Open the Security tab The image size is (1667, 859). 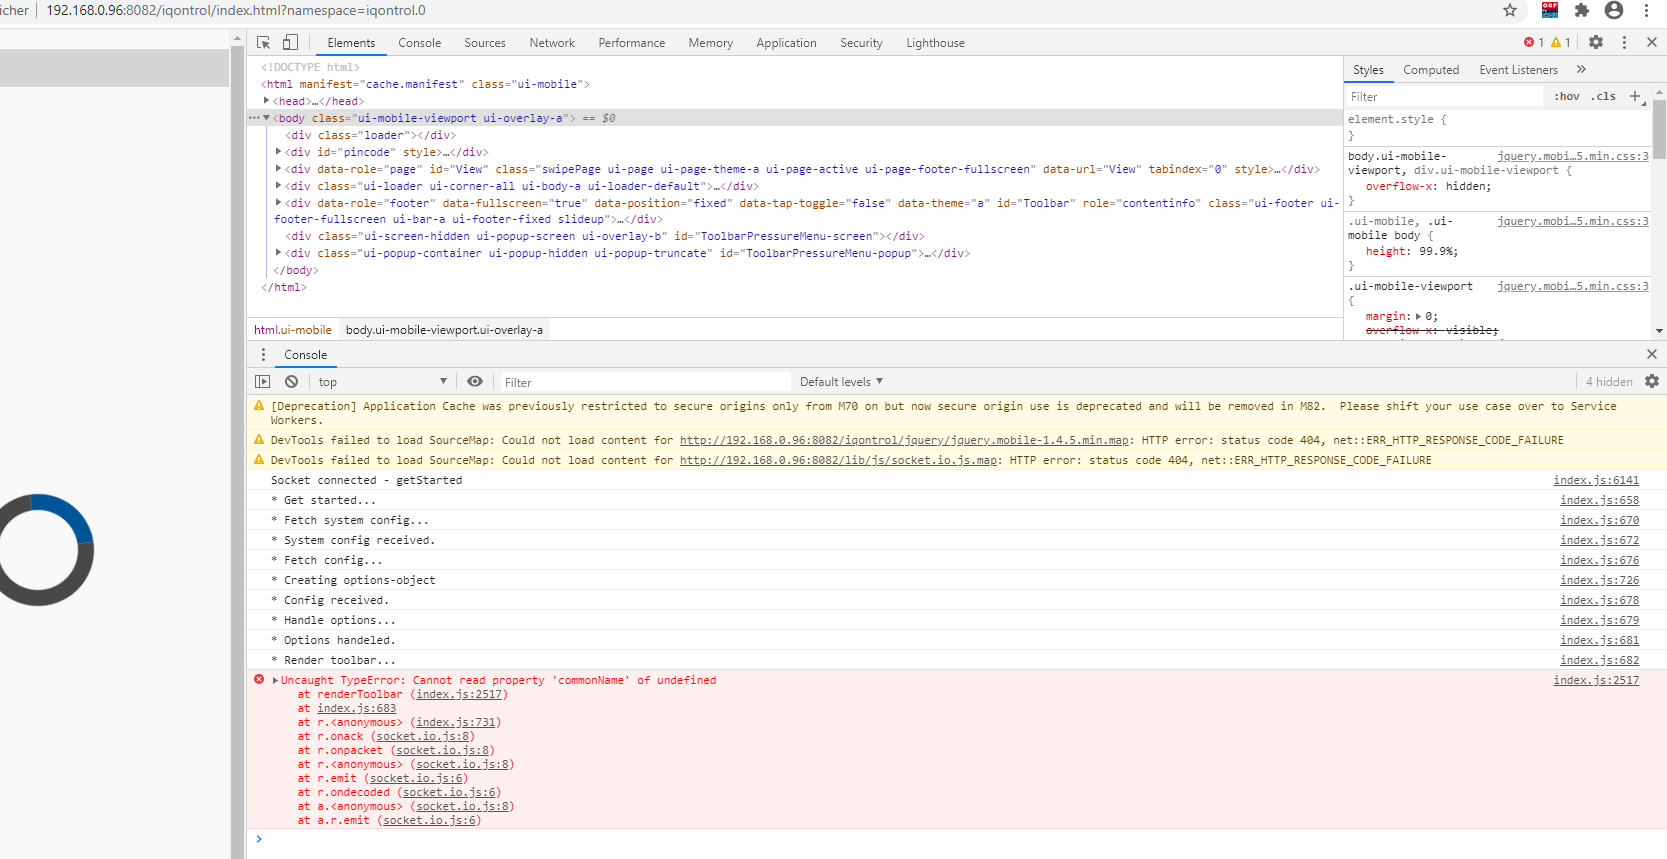[x=861, y=43]
